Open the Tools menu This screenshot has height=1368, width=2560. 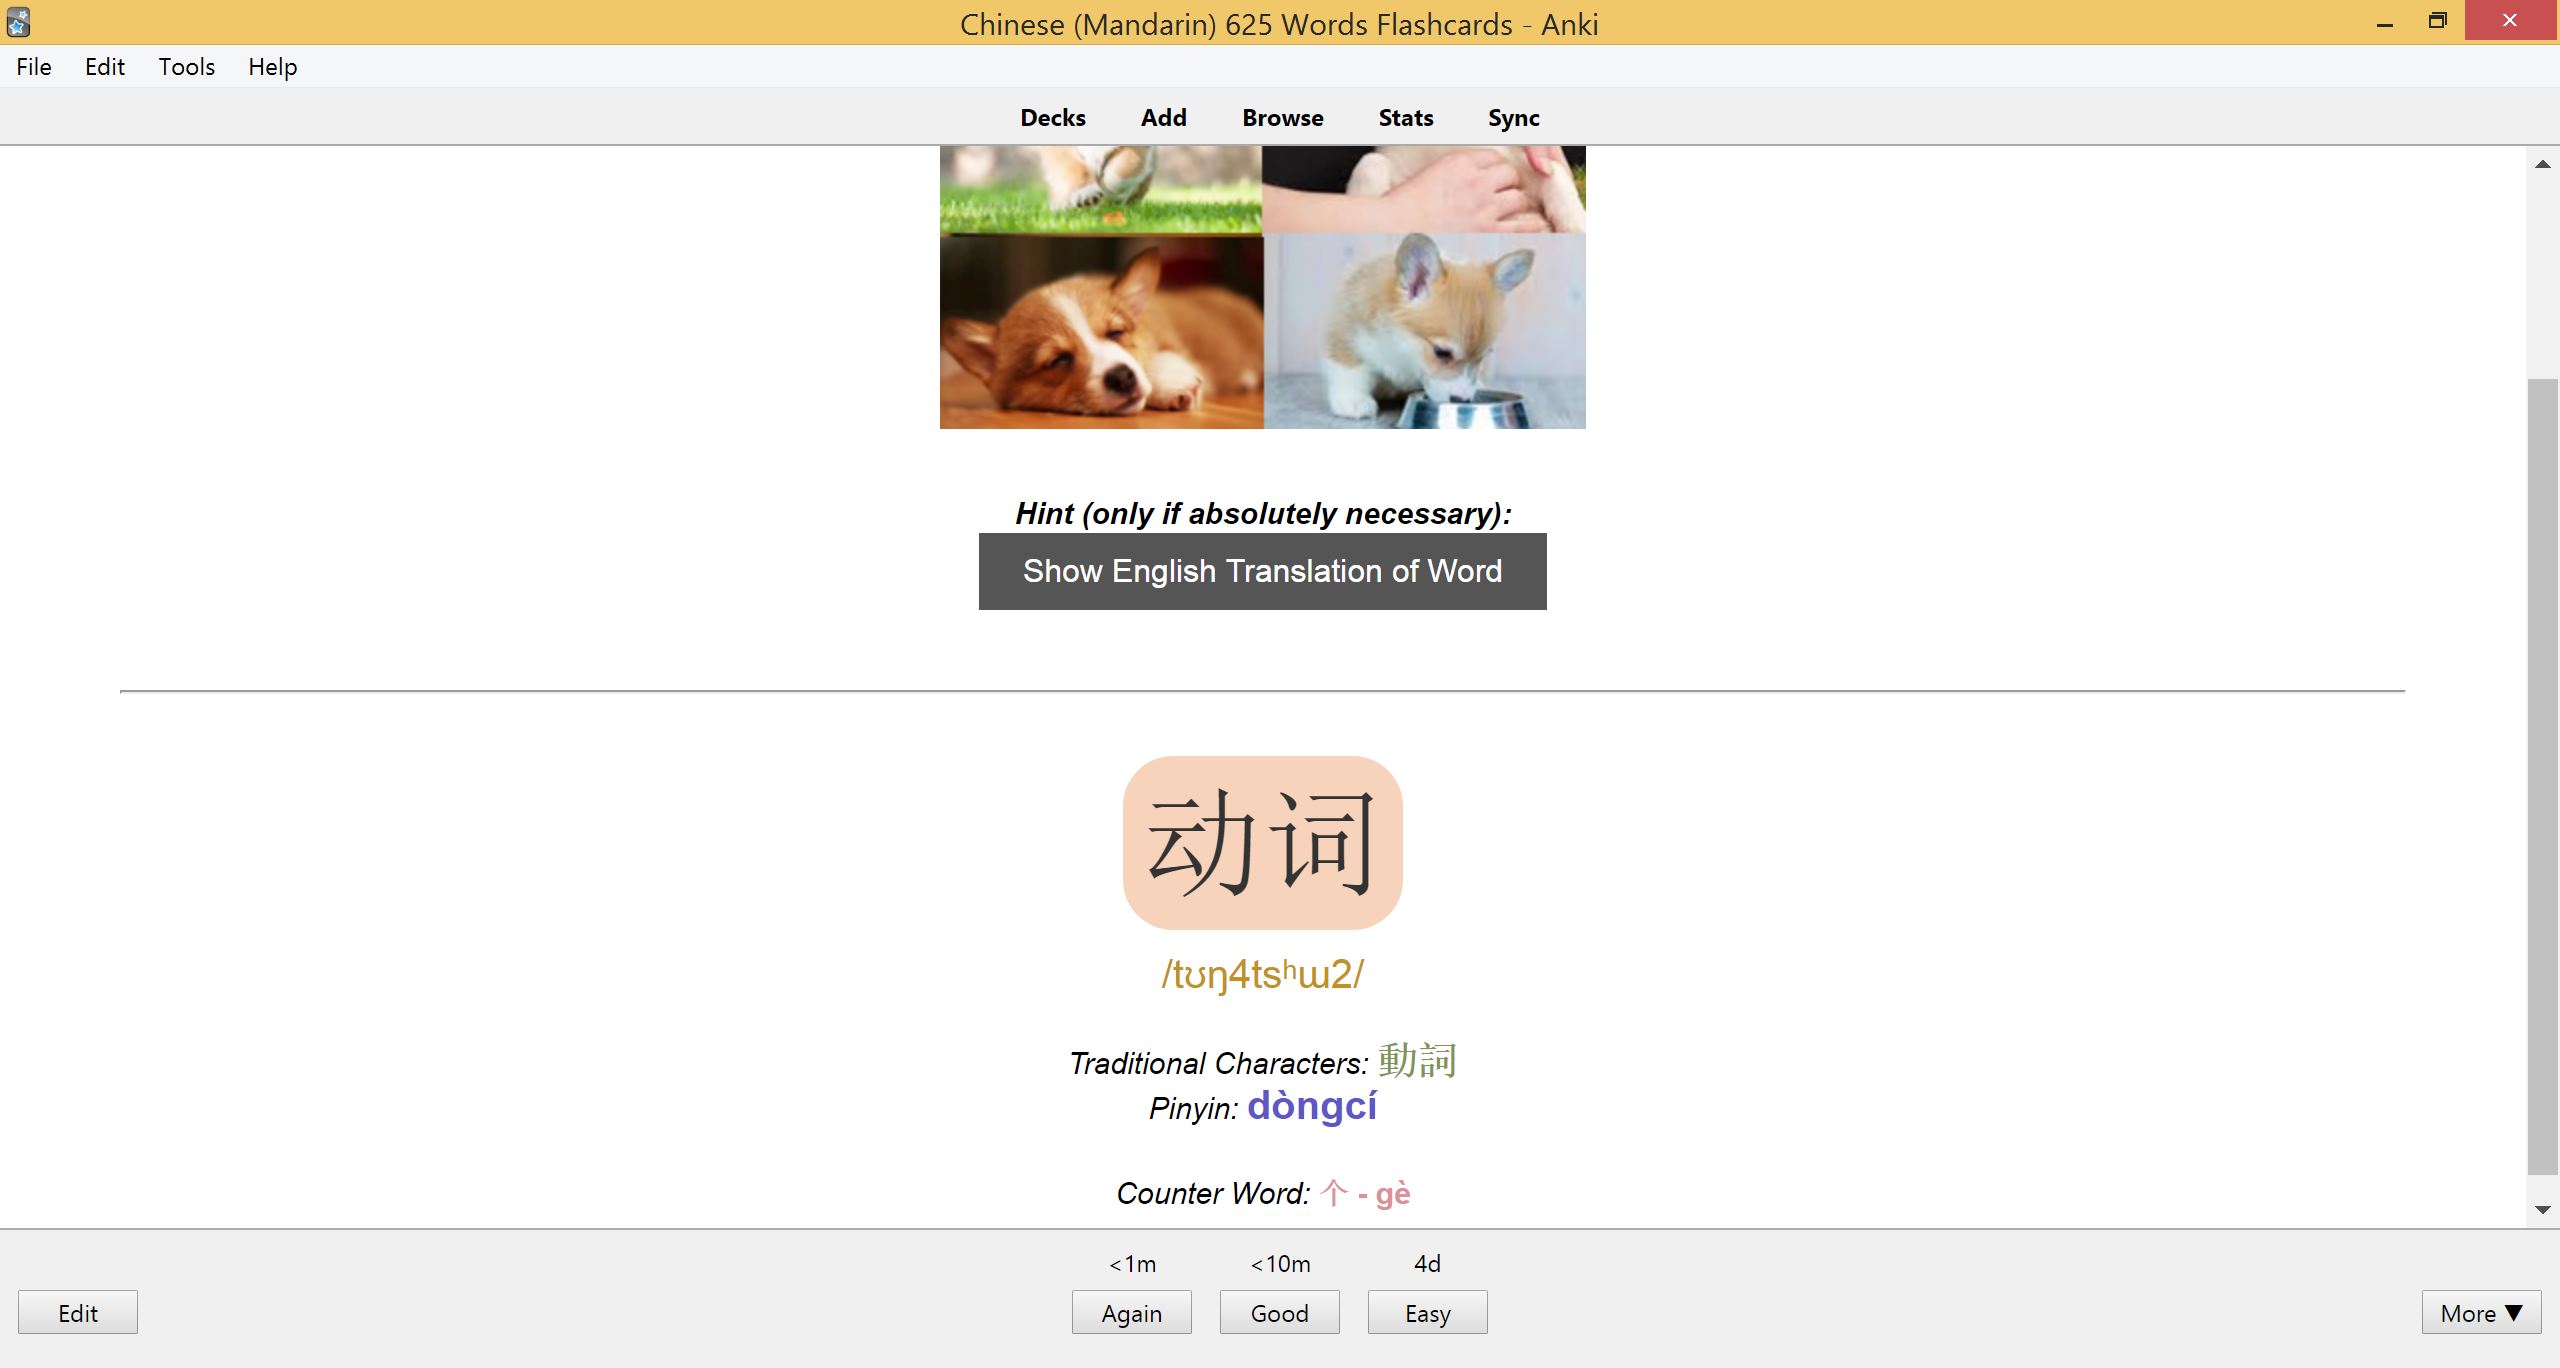pos(187,67)
